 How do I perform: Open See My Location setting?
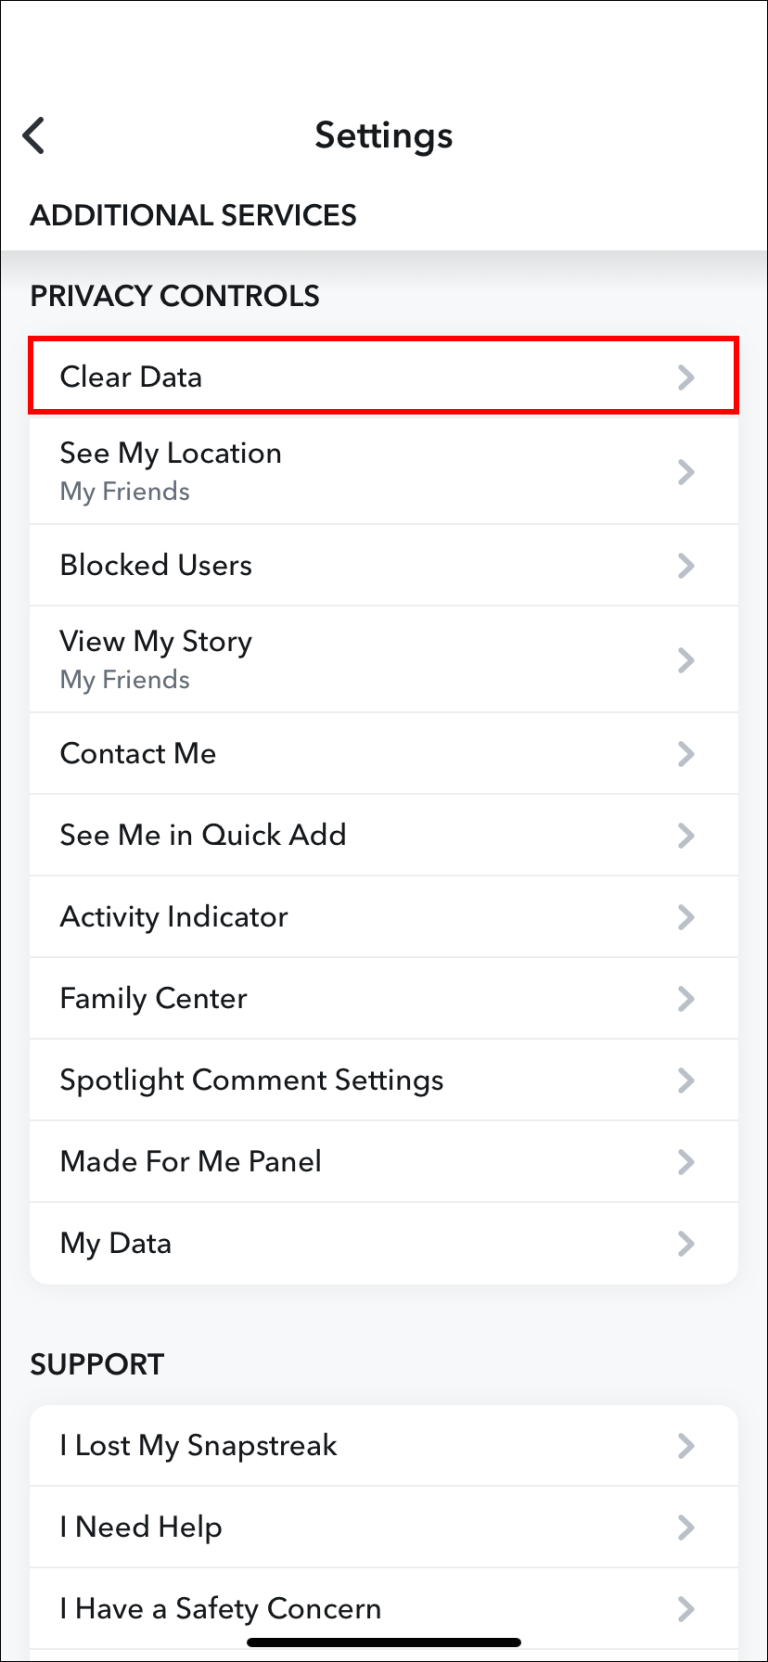pyautogui.click(x=171, y=470)
